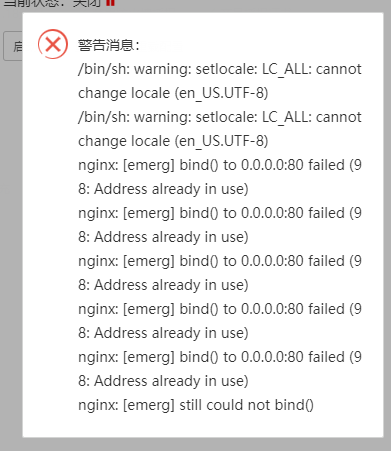Click the first /bin/sh setlocale warning line

pyautogui.click(x=220, y=69)
